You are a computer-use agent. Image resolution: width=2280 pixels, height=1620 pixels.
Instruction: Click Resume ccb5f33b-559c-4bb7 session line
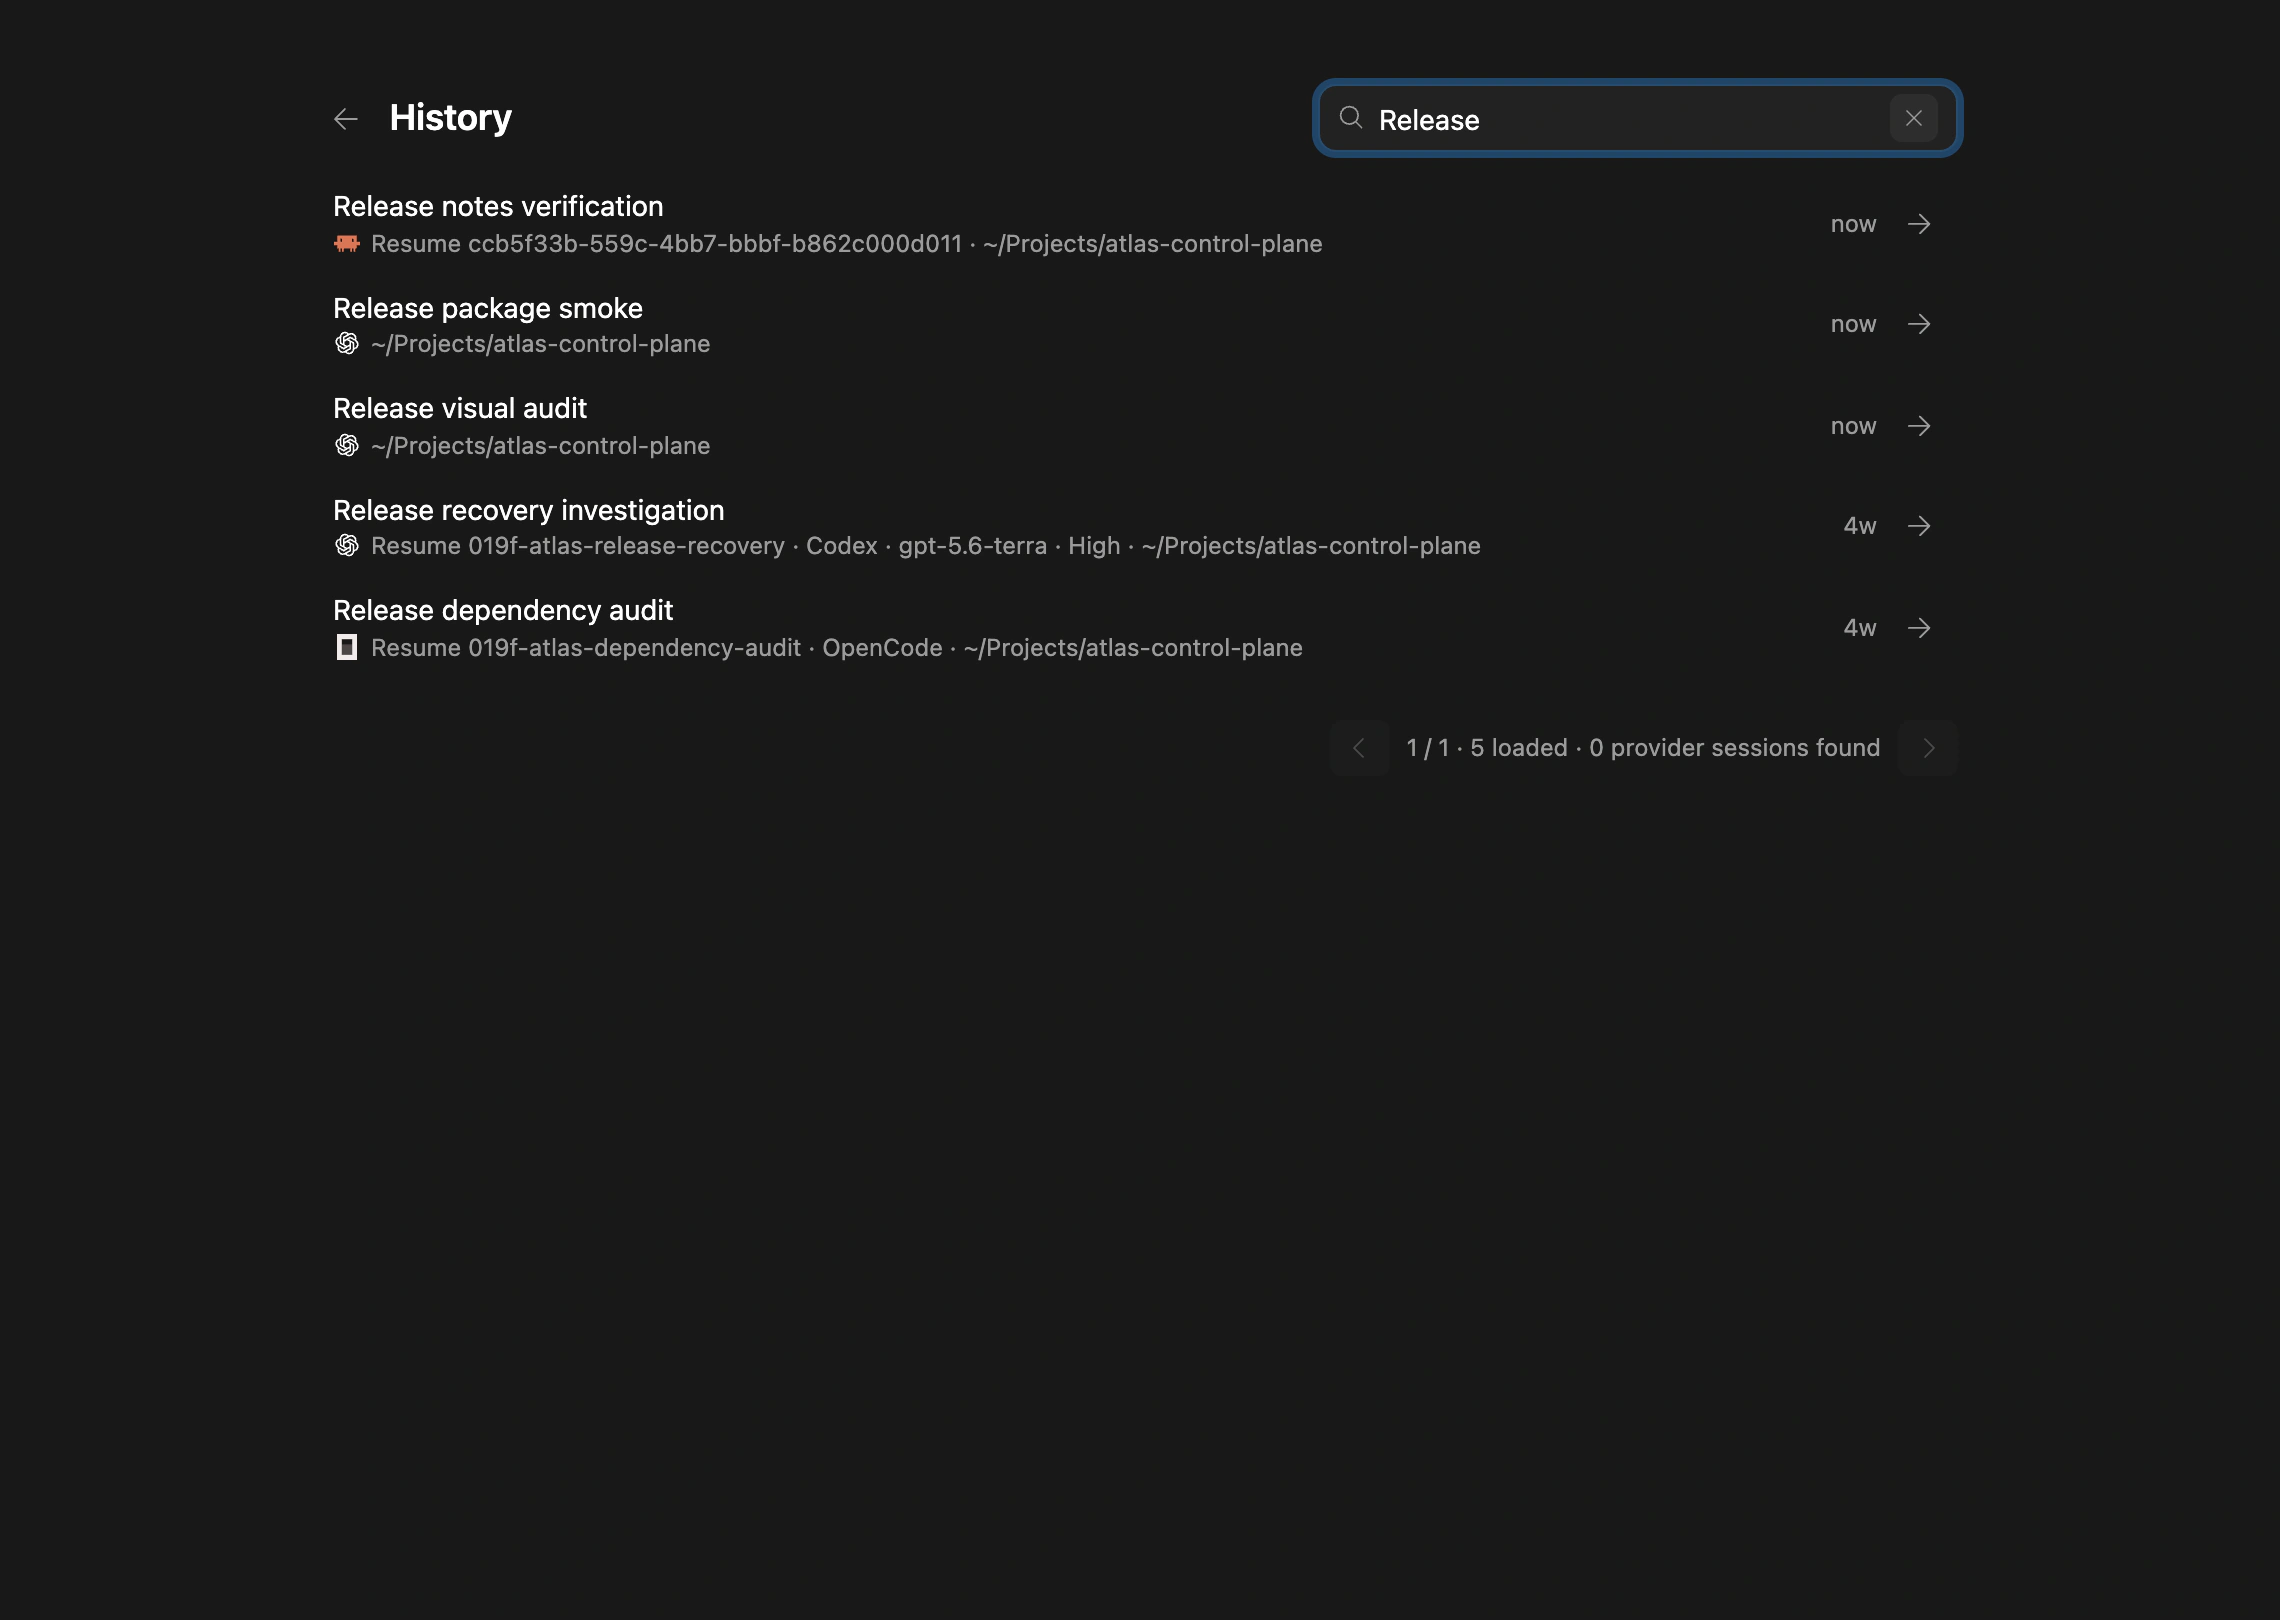[x=846, y=244]
